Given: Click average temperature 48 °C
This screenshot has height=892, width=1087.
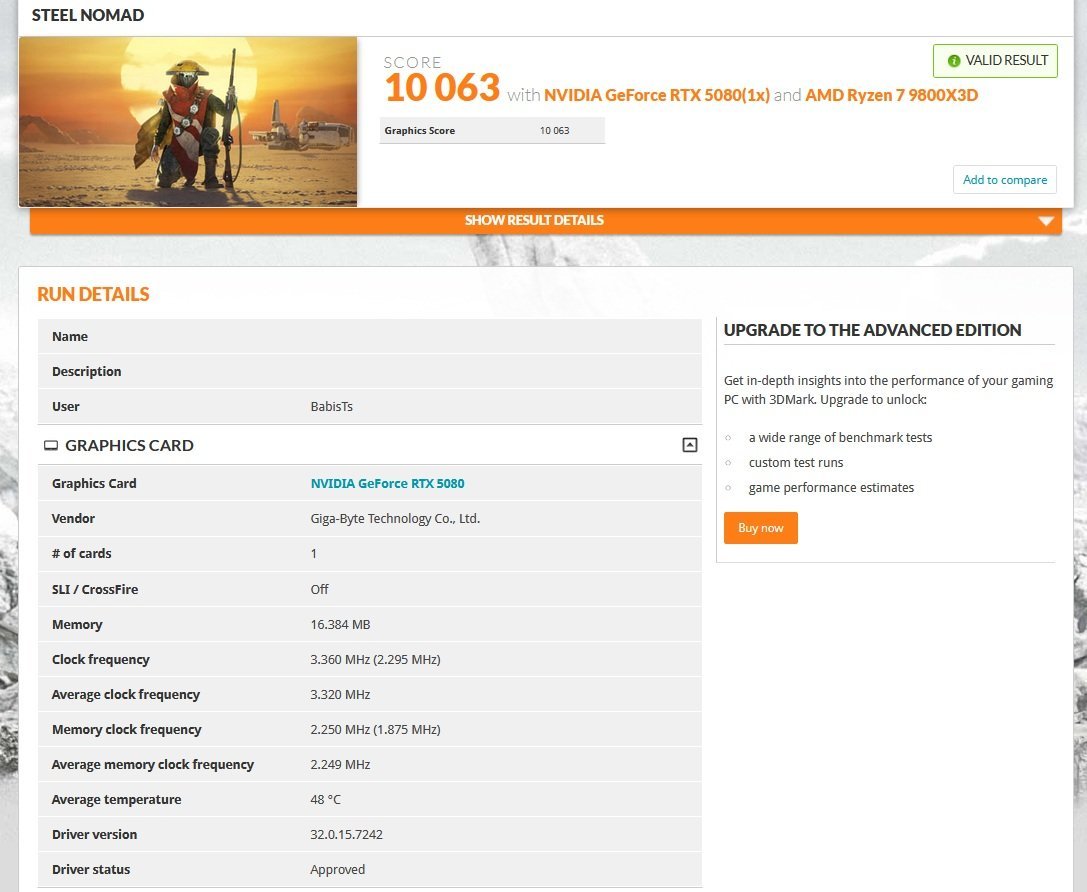Looking at the screenshot, I should [326, 799].
